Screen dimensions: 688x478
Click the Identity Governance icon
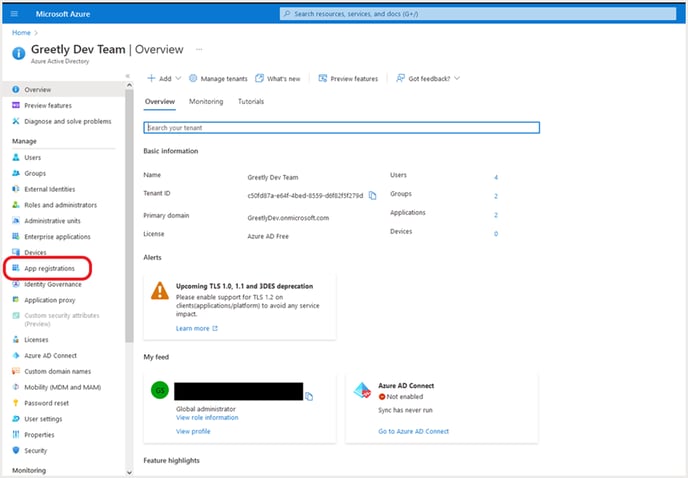point(16,284)
